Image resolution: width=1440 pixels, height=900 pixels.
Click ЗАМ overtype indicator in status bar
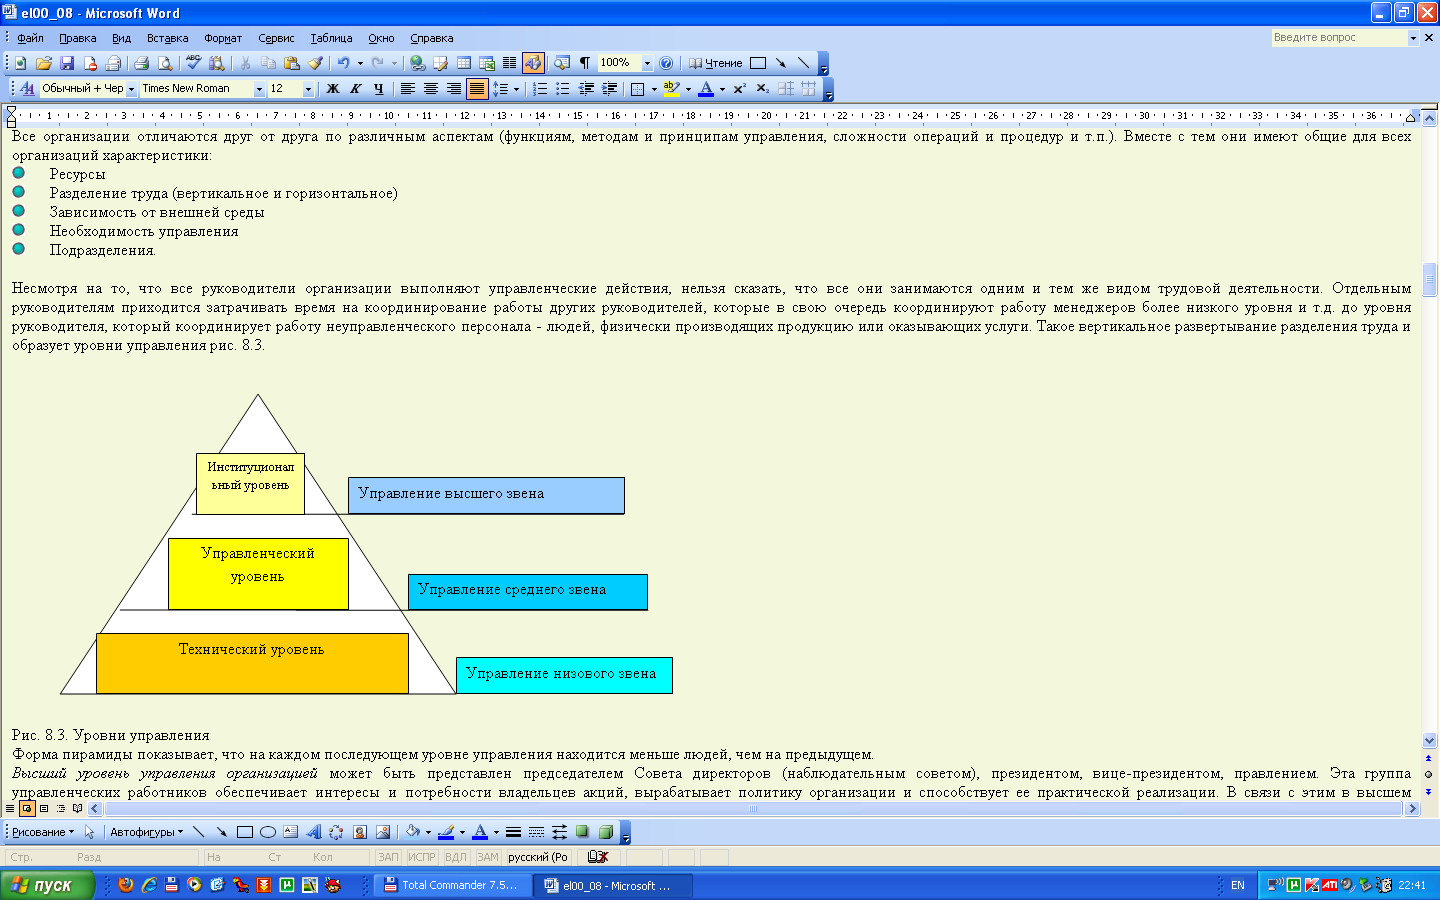(487, 857)
